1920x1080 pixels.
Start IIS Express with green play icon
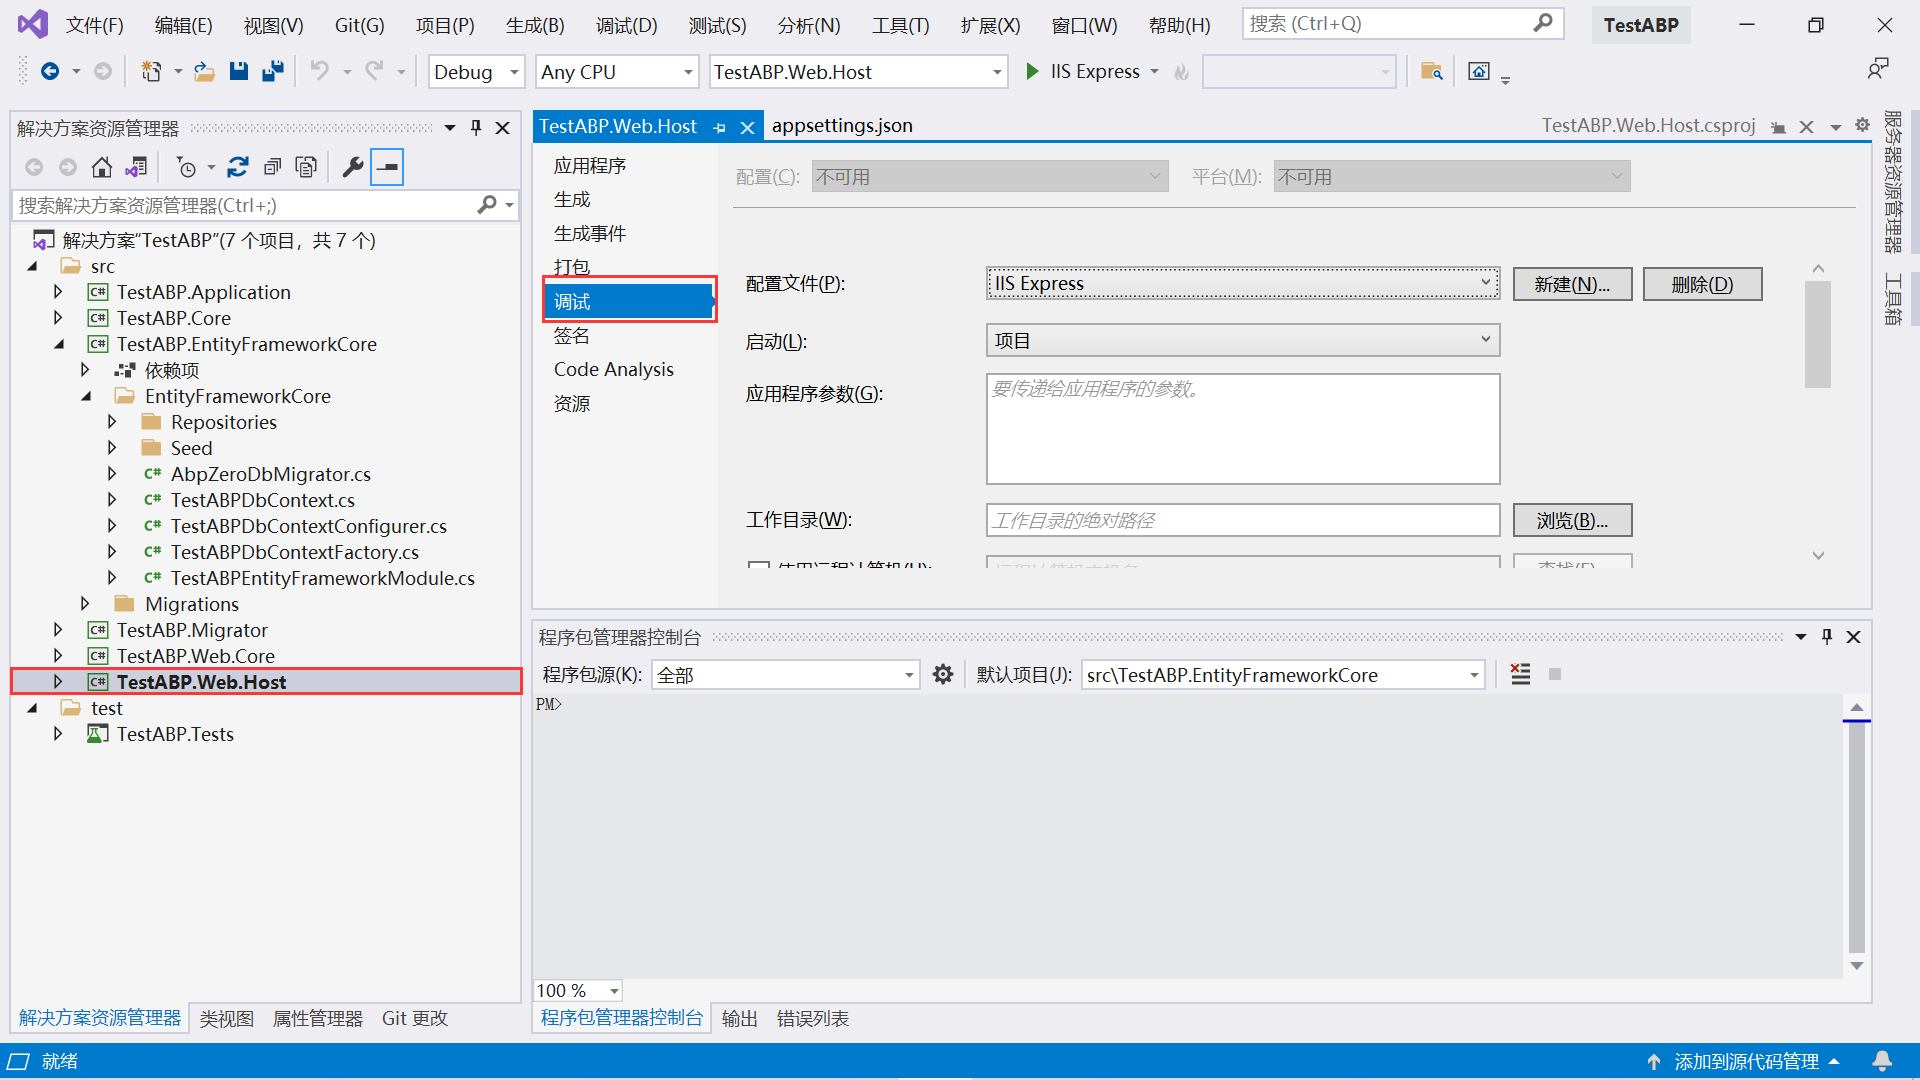point(1032,71)
